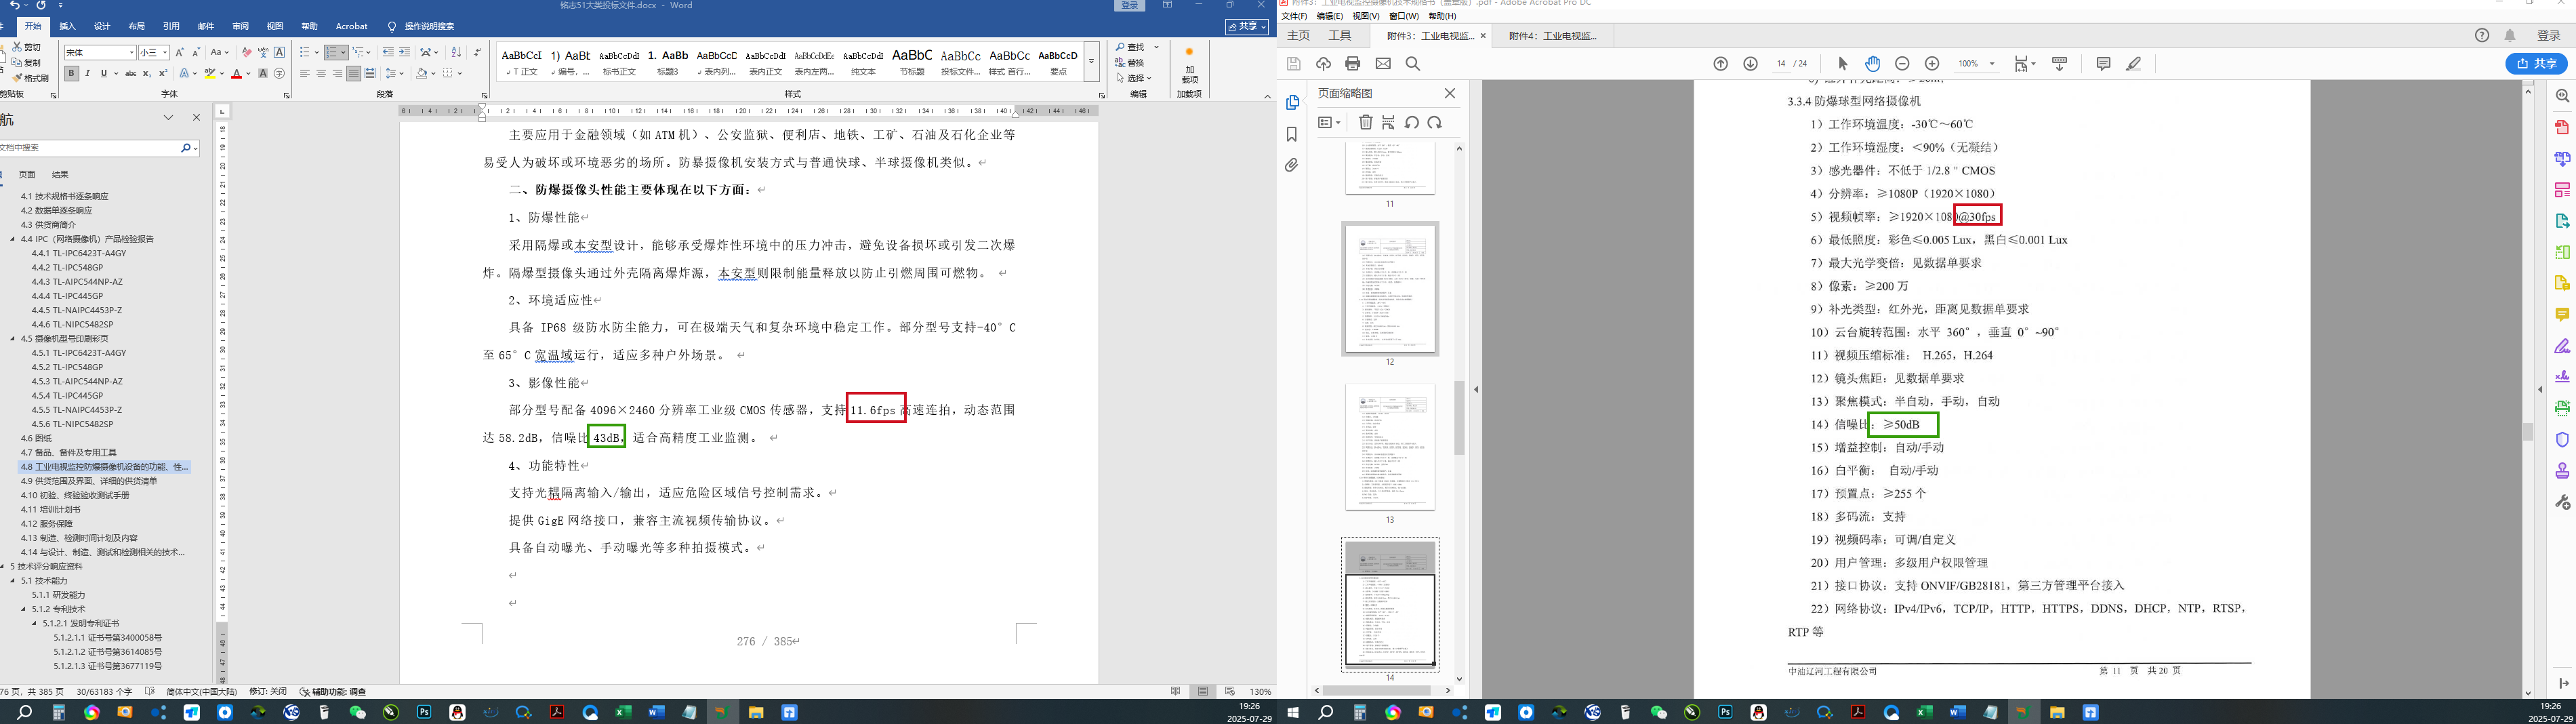Zoom in the PDF with the plus icon
This screenshot has height=724, width=2576.
tap(1932, 63)
